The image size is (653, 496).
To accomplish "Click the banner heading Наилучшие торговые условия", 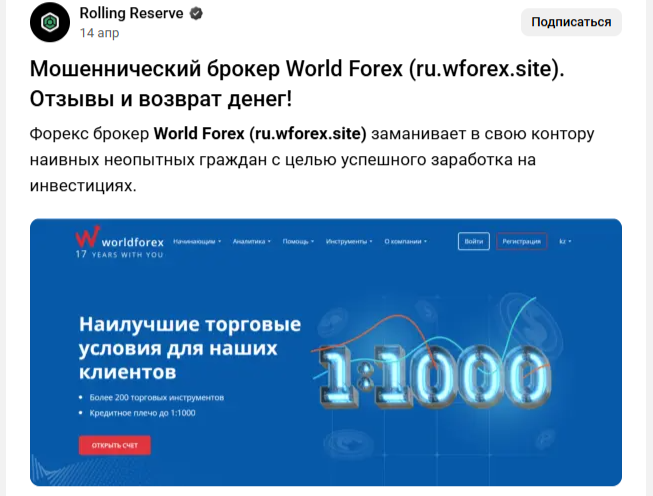I will coord(190,348).
